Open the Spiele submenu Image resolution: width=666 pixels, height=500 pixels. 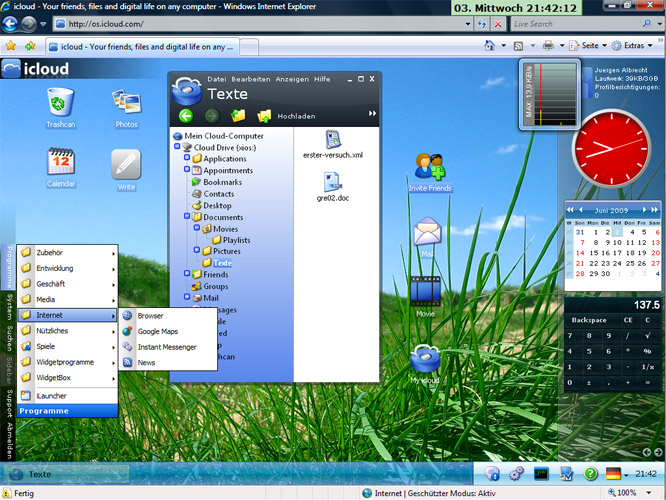click(x=68, y=346)
